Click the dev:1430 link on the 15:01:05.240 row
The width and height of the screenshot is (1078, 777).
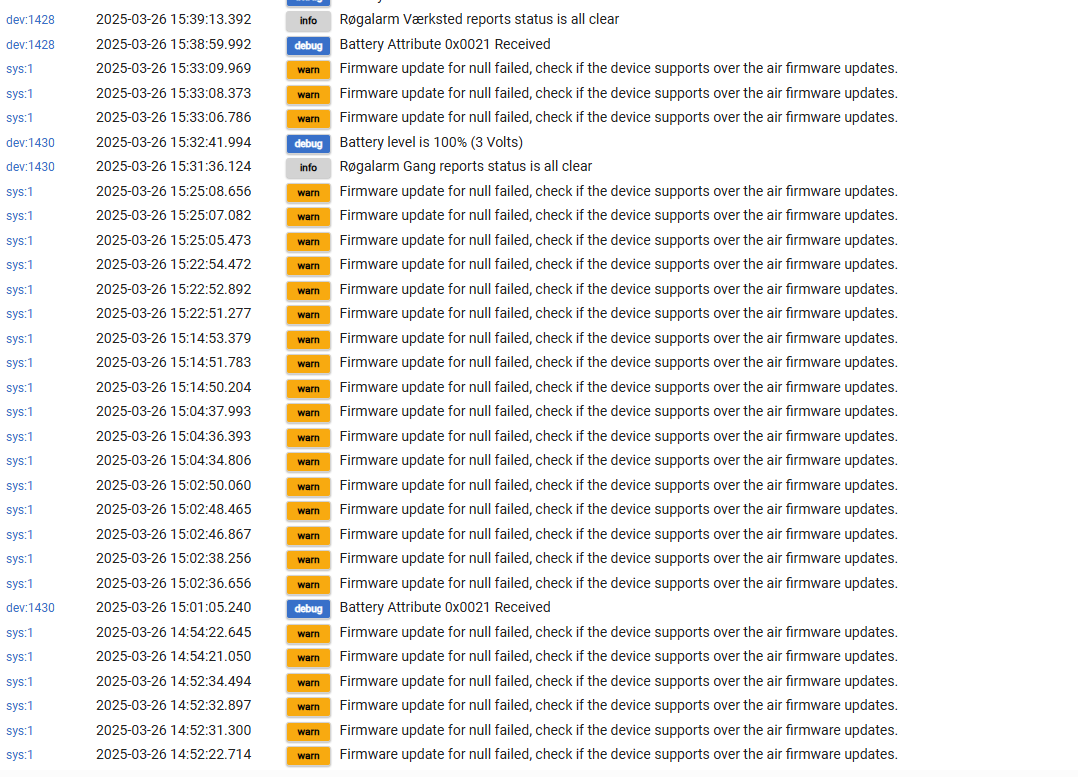click(30, 608)
